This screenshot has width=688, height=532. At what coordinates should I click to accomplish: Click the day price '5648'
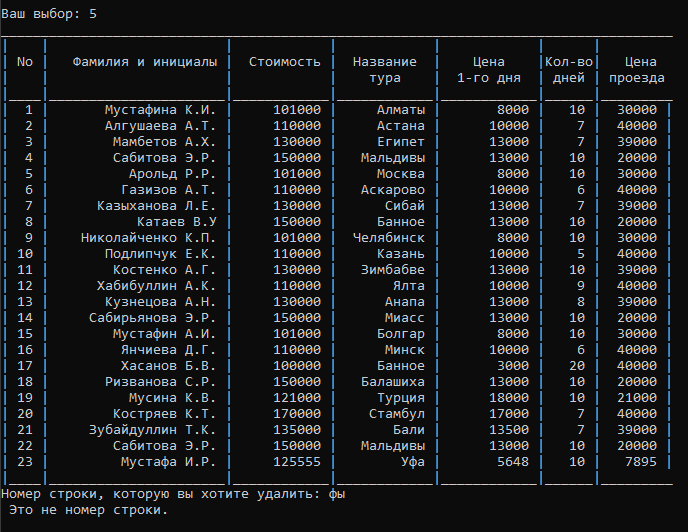513,462
